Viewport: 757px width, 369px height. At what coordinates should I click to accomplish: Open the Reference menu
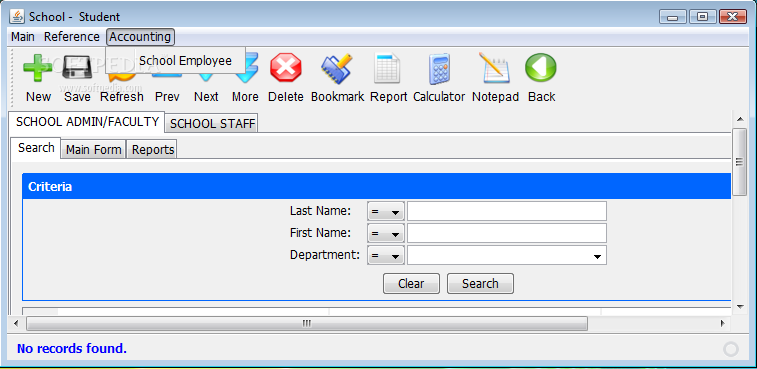pos(71,37)
